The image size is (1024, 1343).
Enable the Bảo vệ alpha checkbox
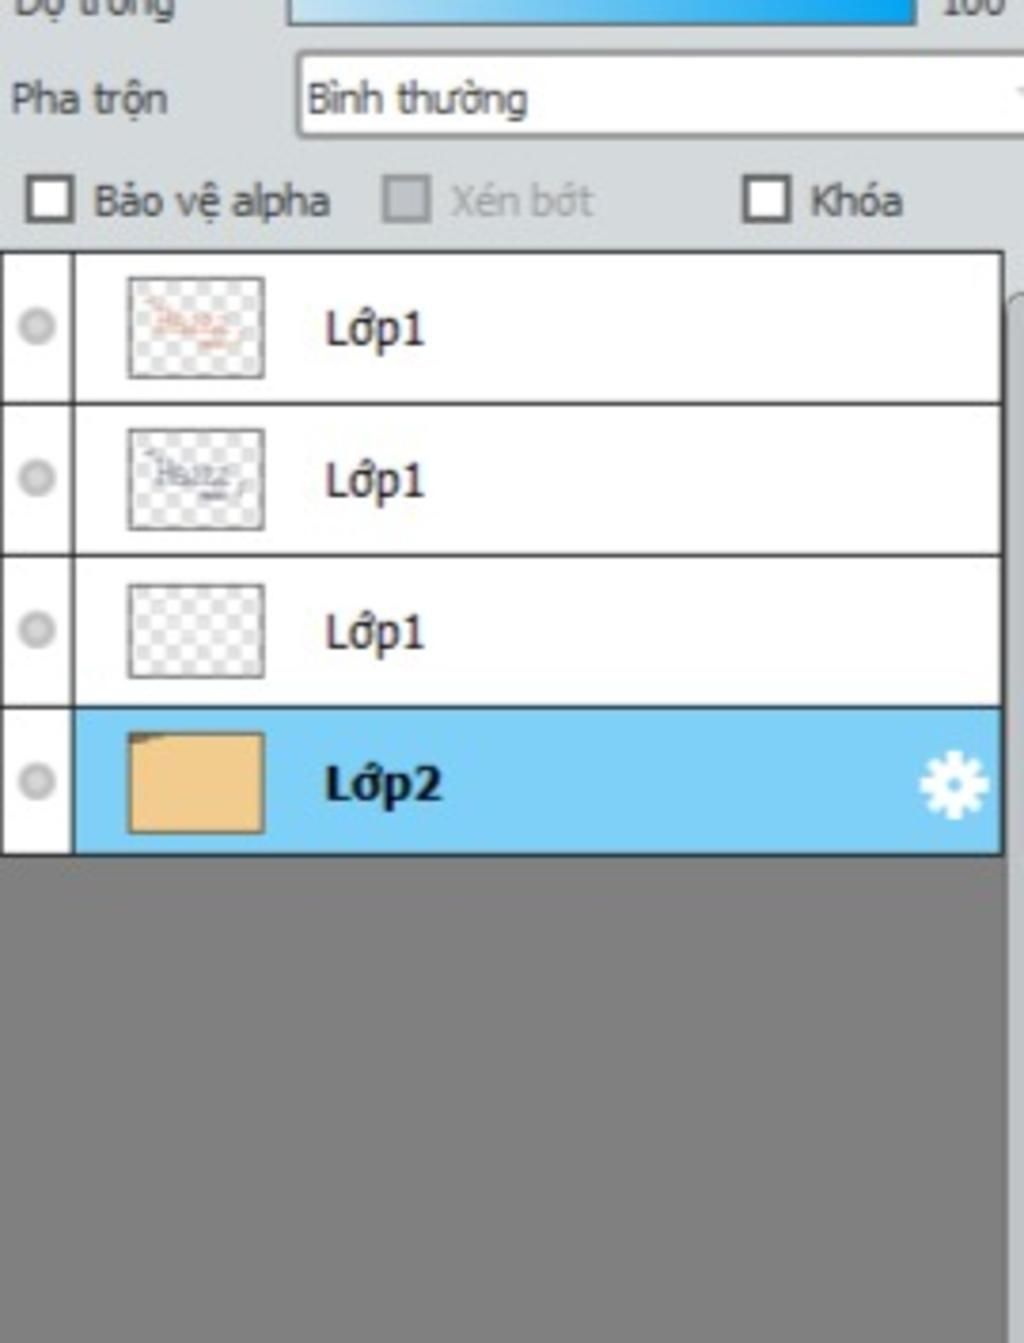[x=50, y=199]
